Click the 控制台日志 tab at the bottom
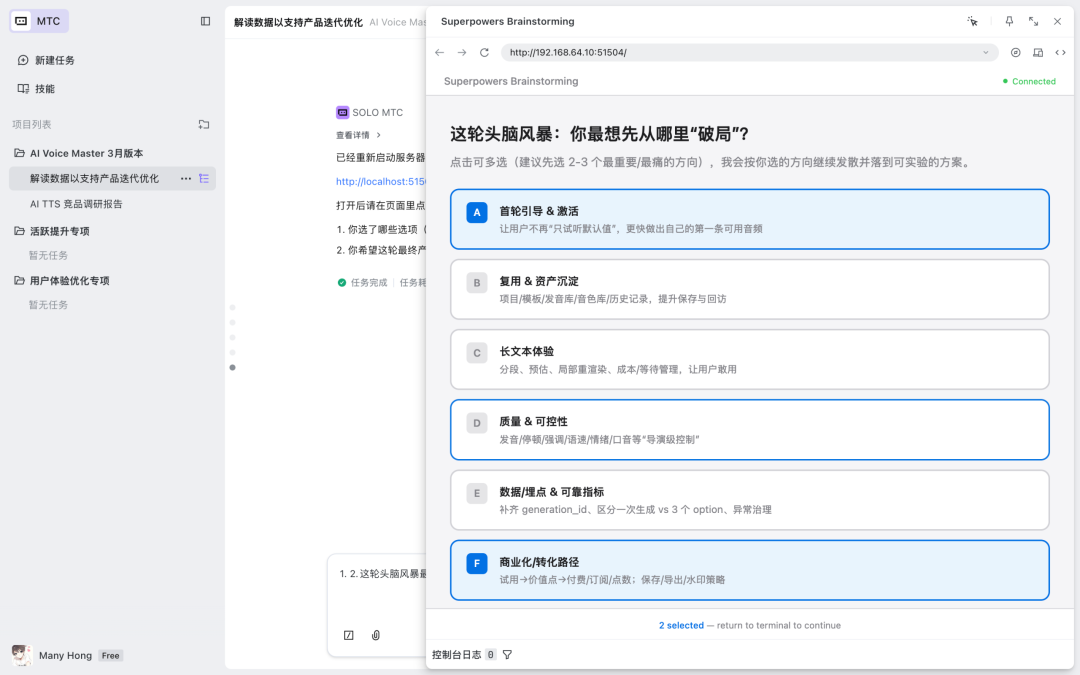Screen dimensions: 1080x675 [457, 654]
